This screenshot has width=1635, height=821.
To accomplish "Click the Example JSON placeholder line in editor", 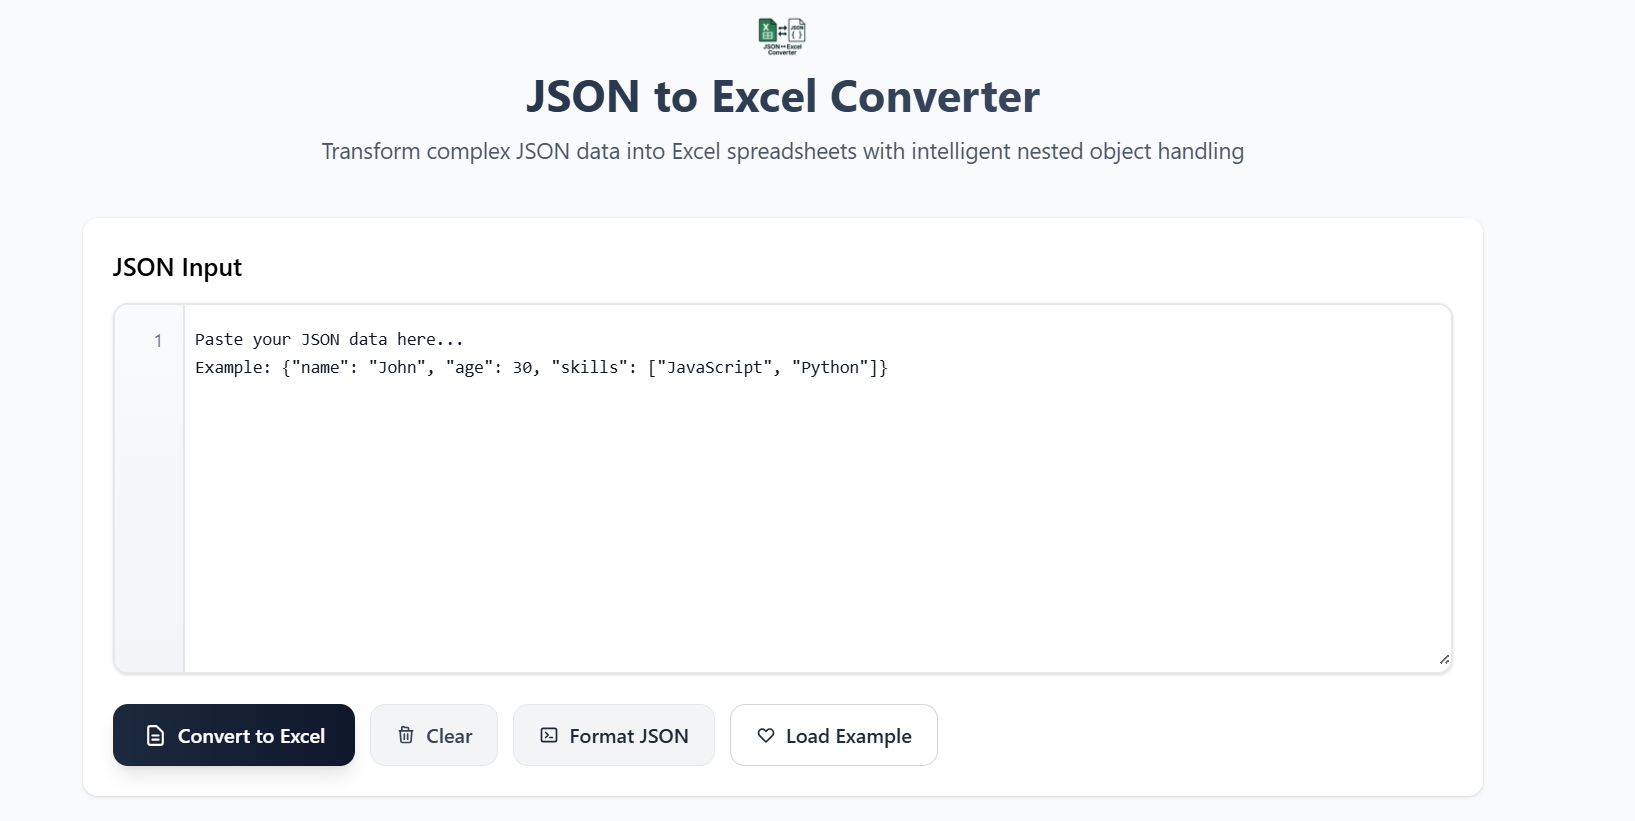I will pos(541,368).
